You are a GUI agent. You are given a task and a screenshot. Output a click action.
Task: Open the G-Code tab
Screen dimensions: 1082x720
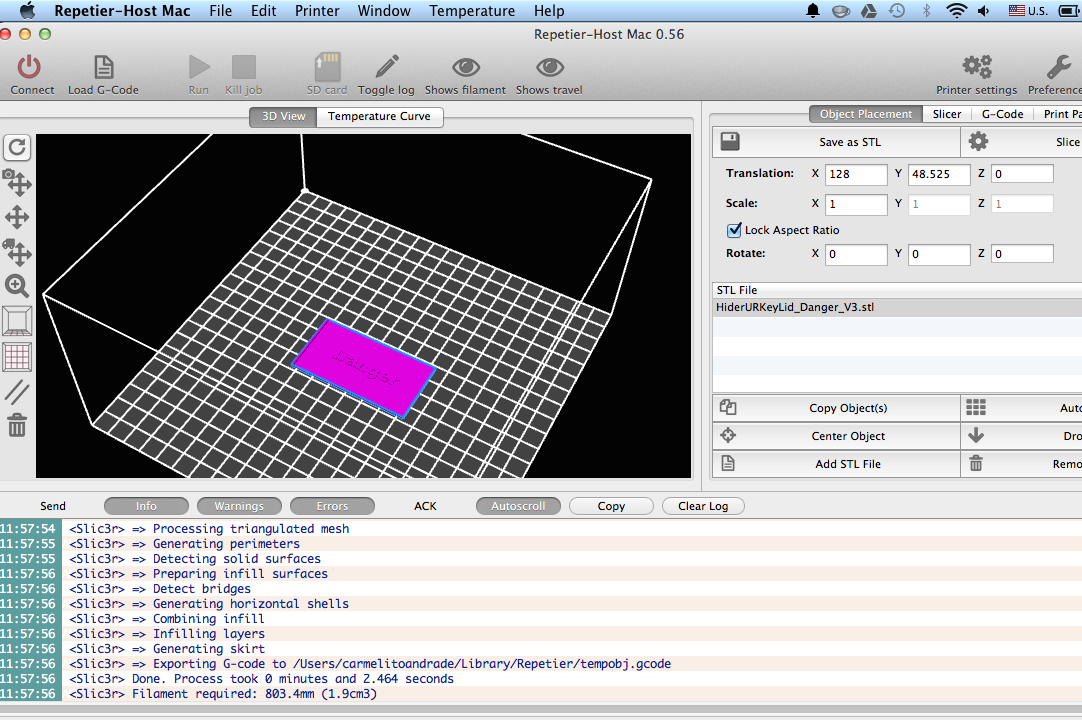1003,114
